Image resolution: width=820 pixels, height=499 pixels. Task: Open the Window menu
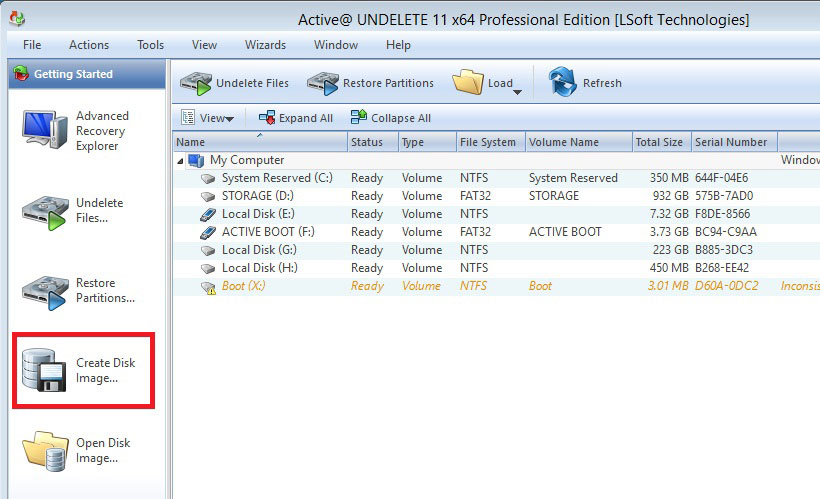[x=336, y=45]
